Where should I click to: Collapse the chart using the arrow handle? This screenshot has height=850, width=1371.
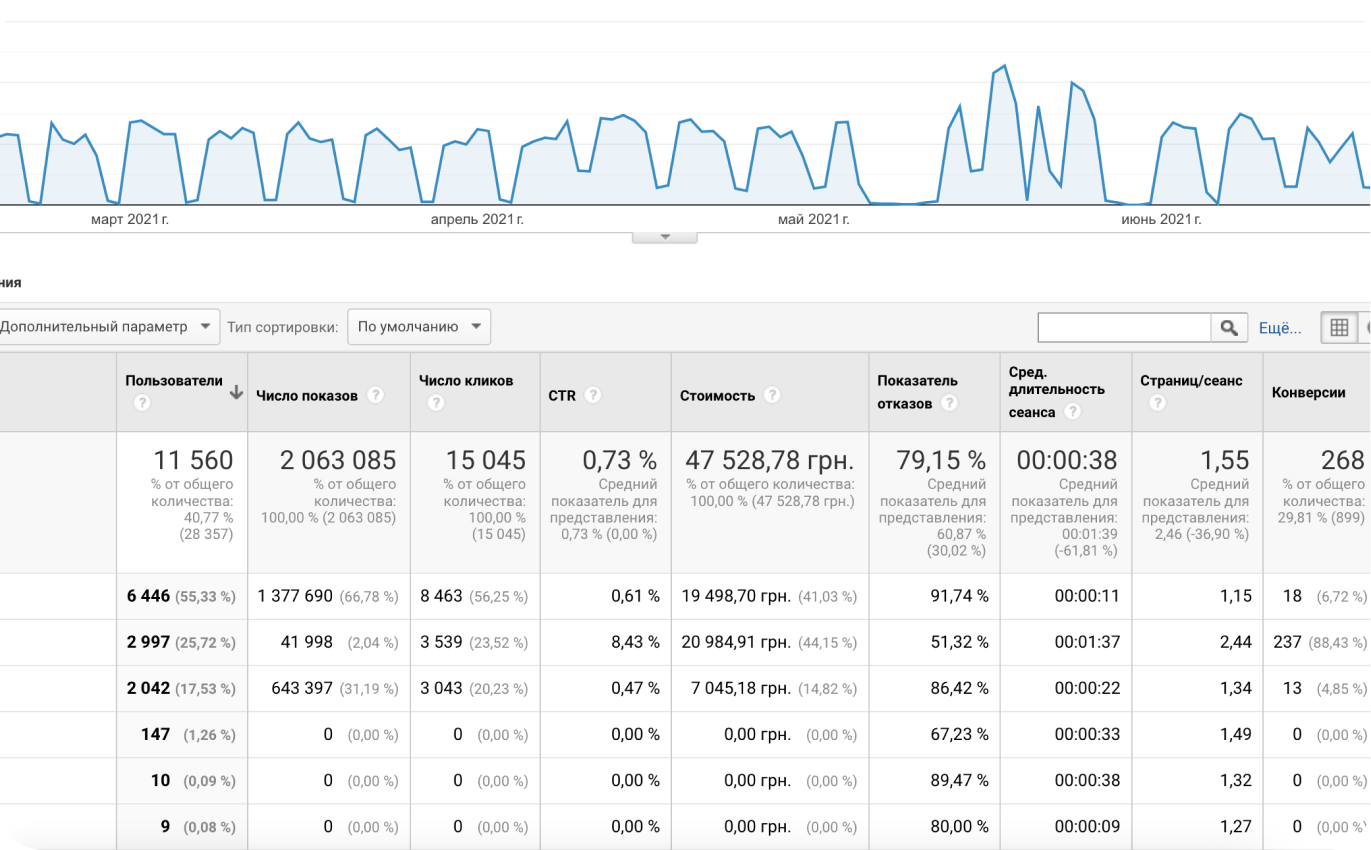pyautogui.click(x=664, y=237)
